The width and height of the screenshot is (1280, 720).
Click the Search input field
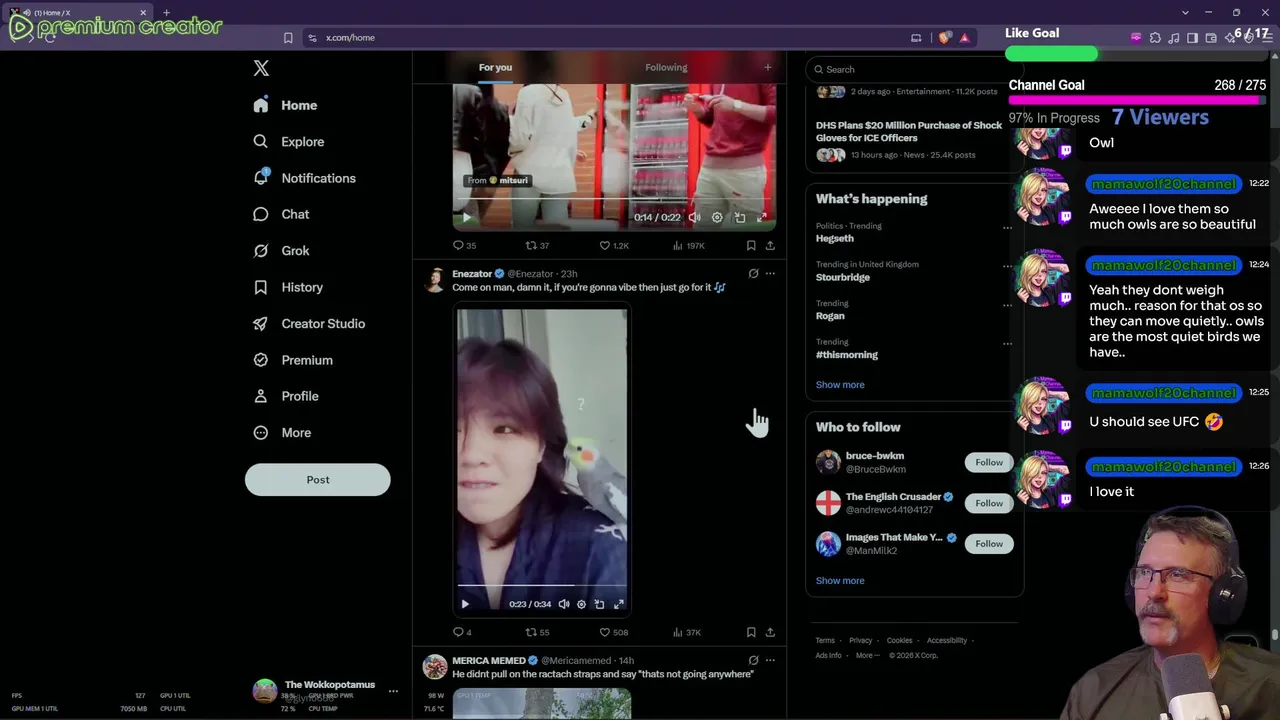[914, 69]
